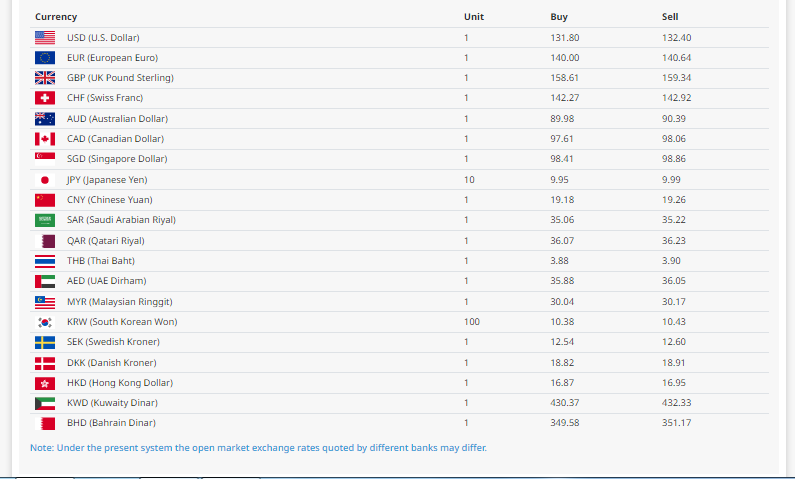Click the note about open market exchange rates
The width and height of the screenshot is (795, 479).
258,448
